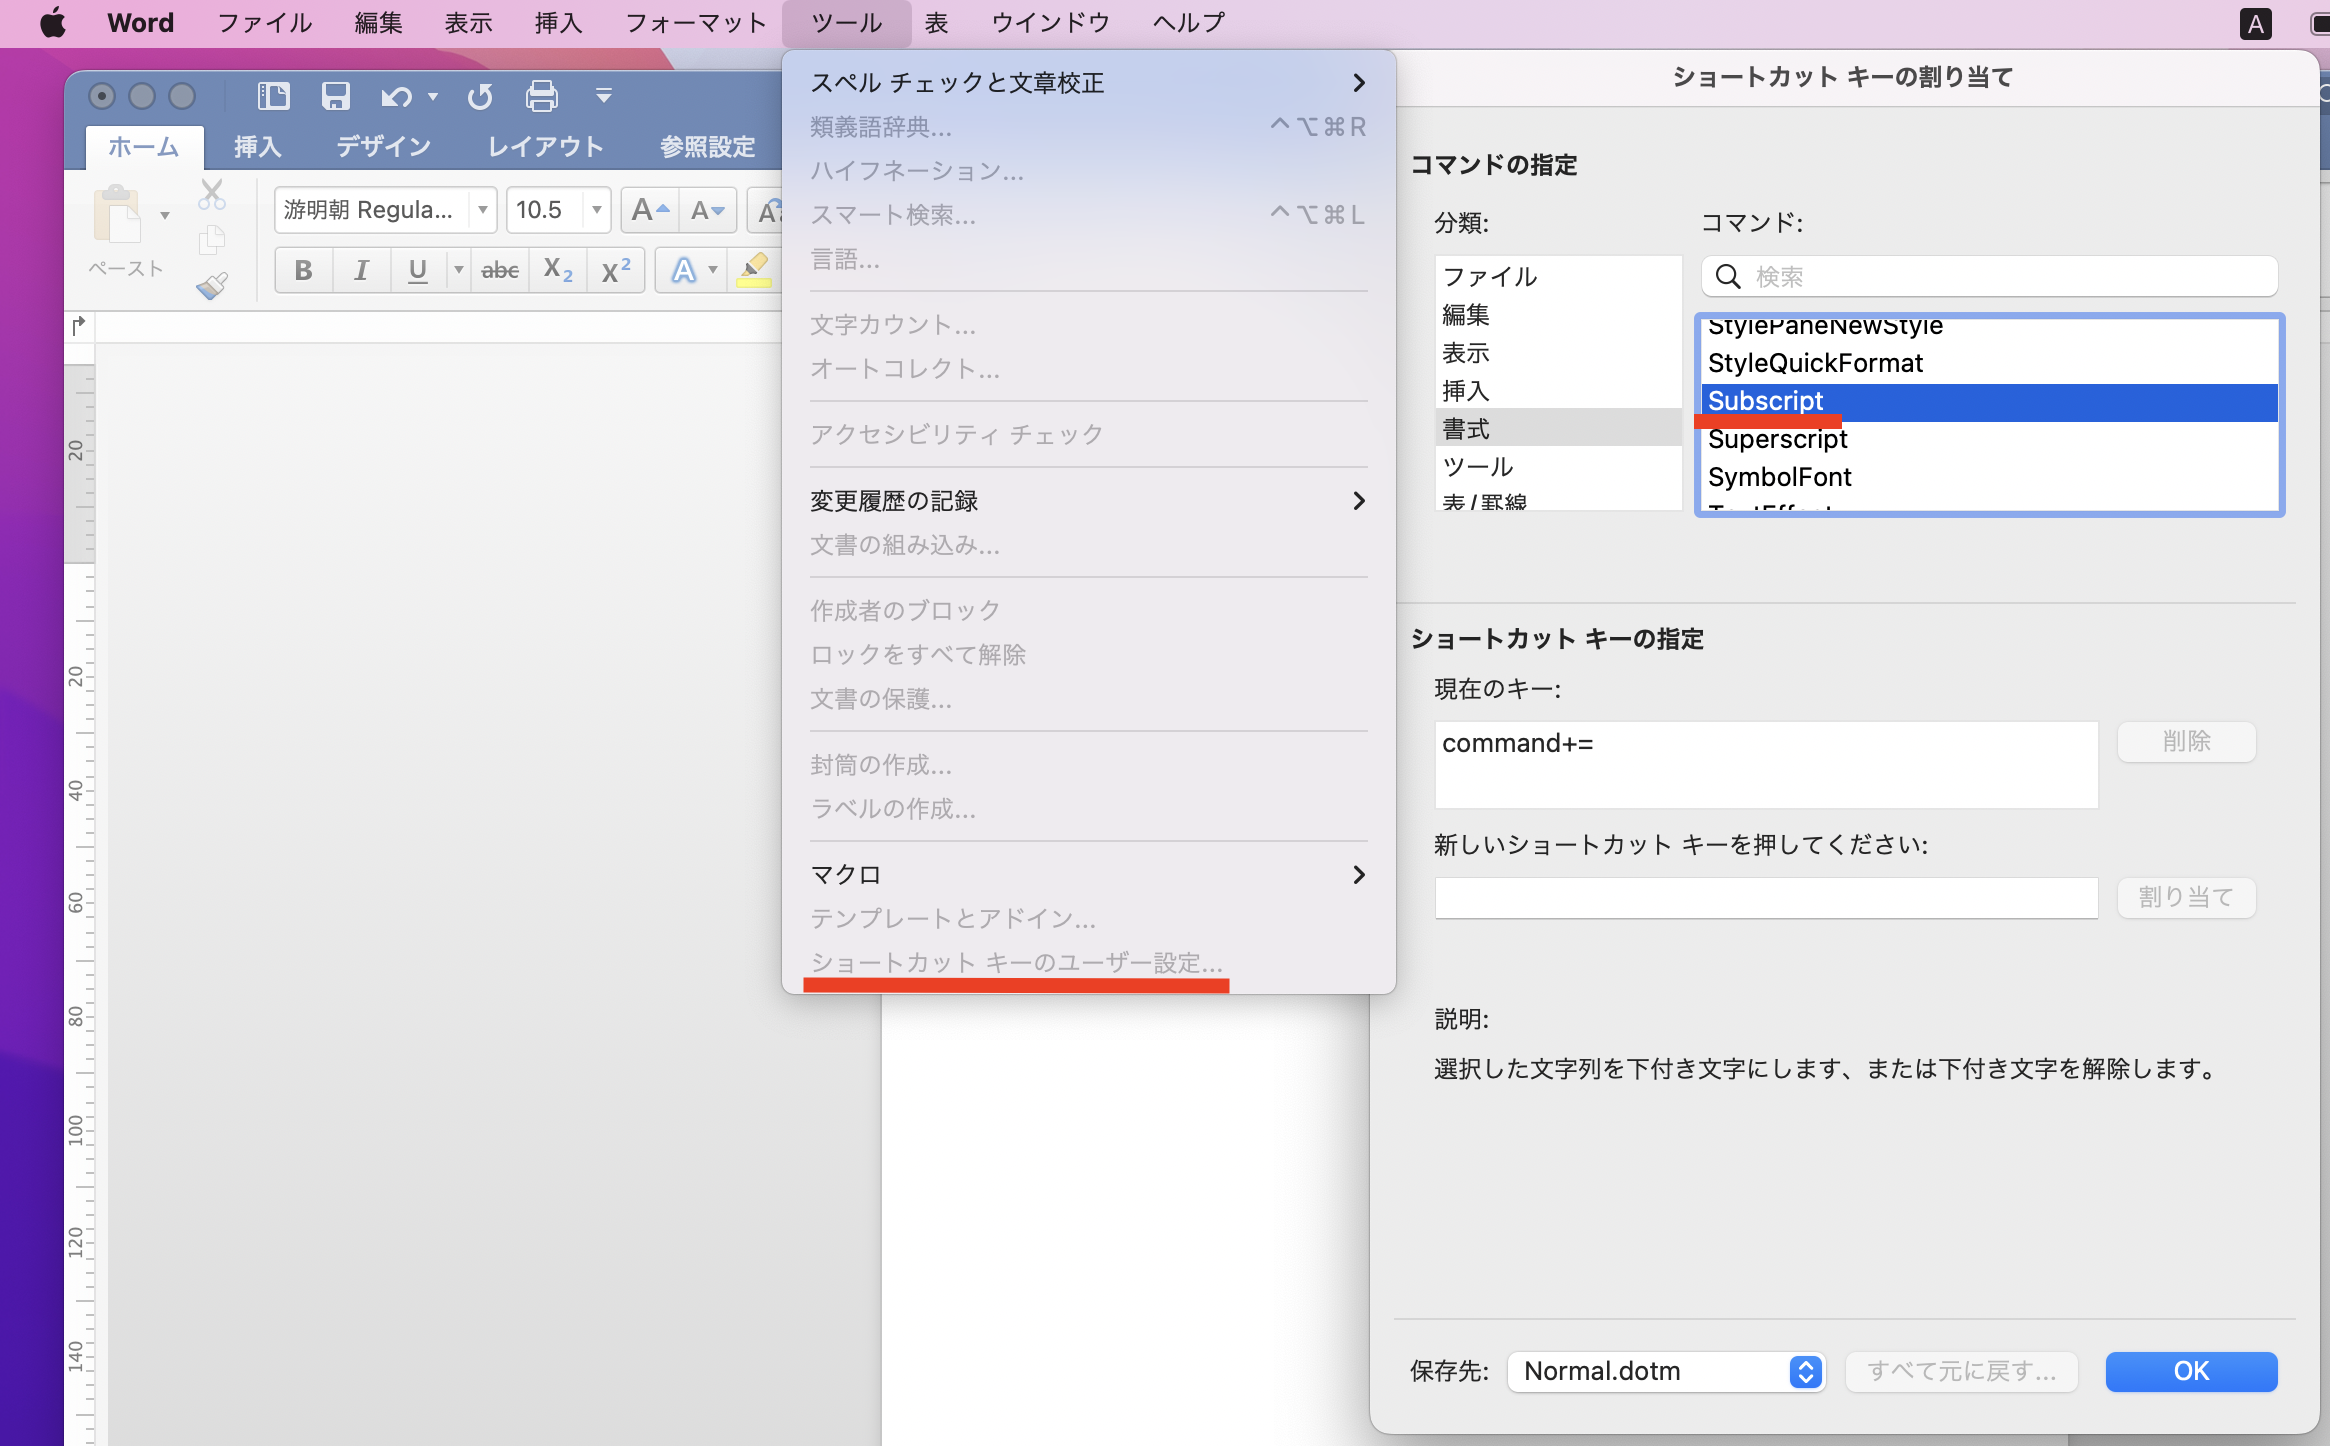
Task: Apply Underline formatting
Action: tap(418, 270)
